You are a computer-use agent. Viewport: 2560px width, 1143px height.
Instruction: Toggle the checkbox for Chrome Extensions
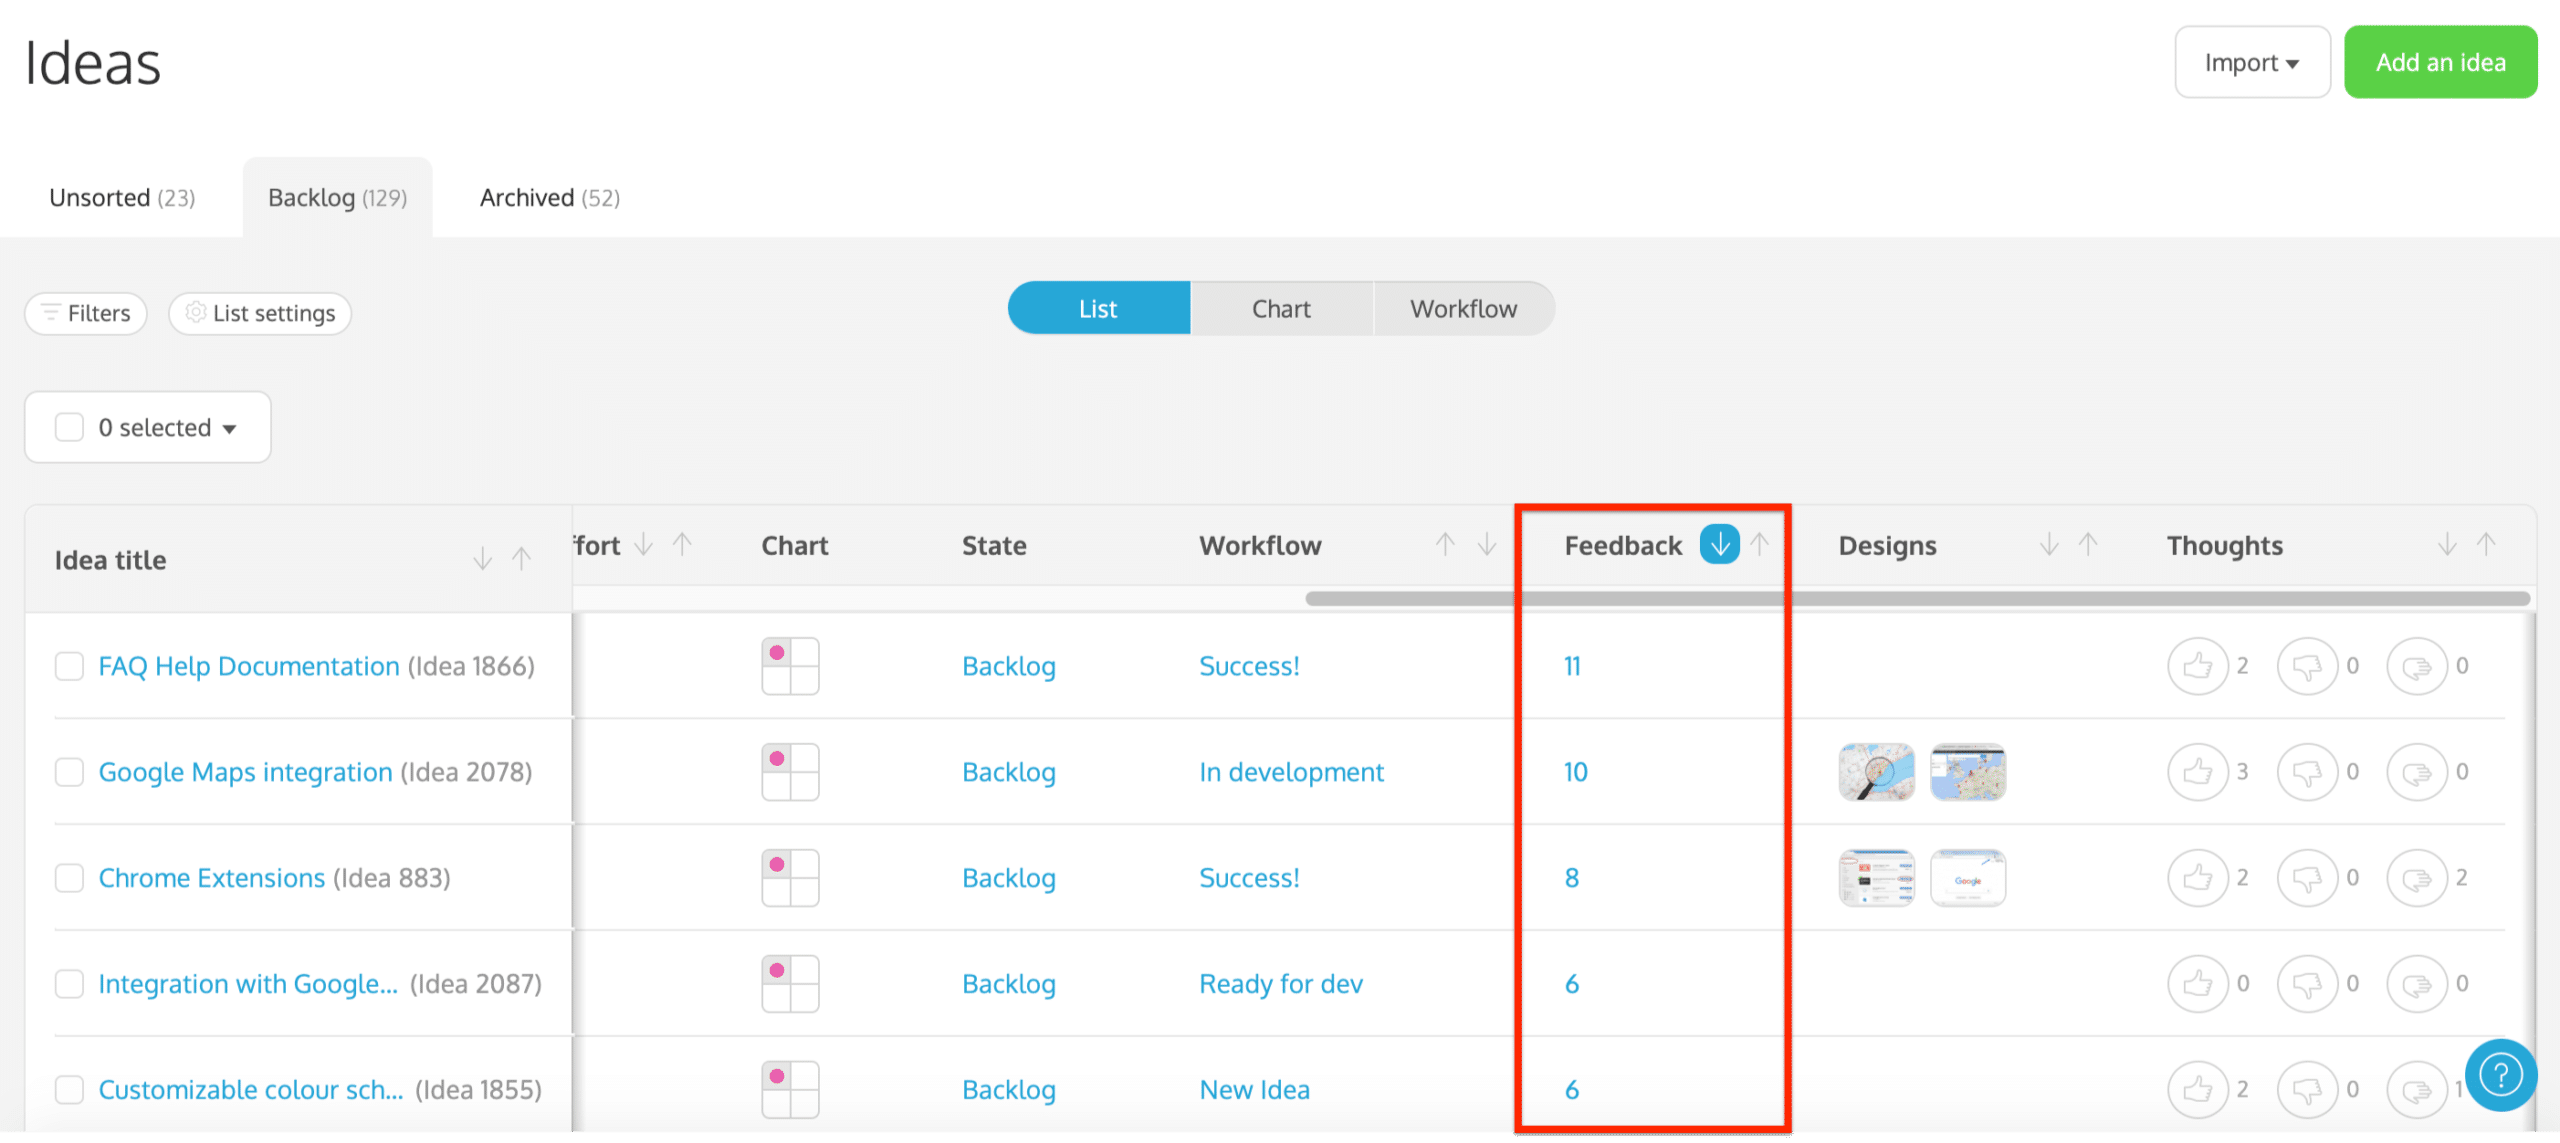(69, 877)
